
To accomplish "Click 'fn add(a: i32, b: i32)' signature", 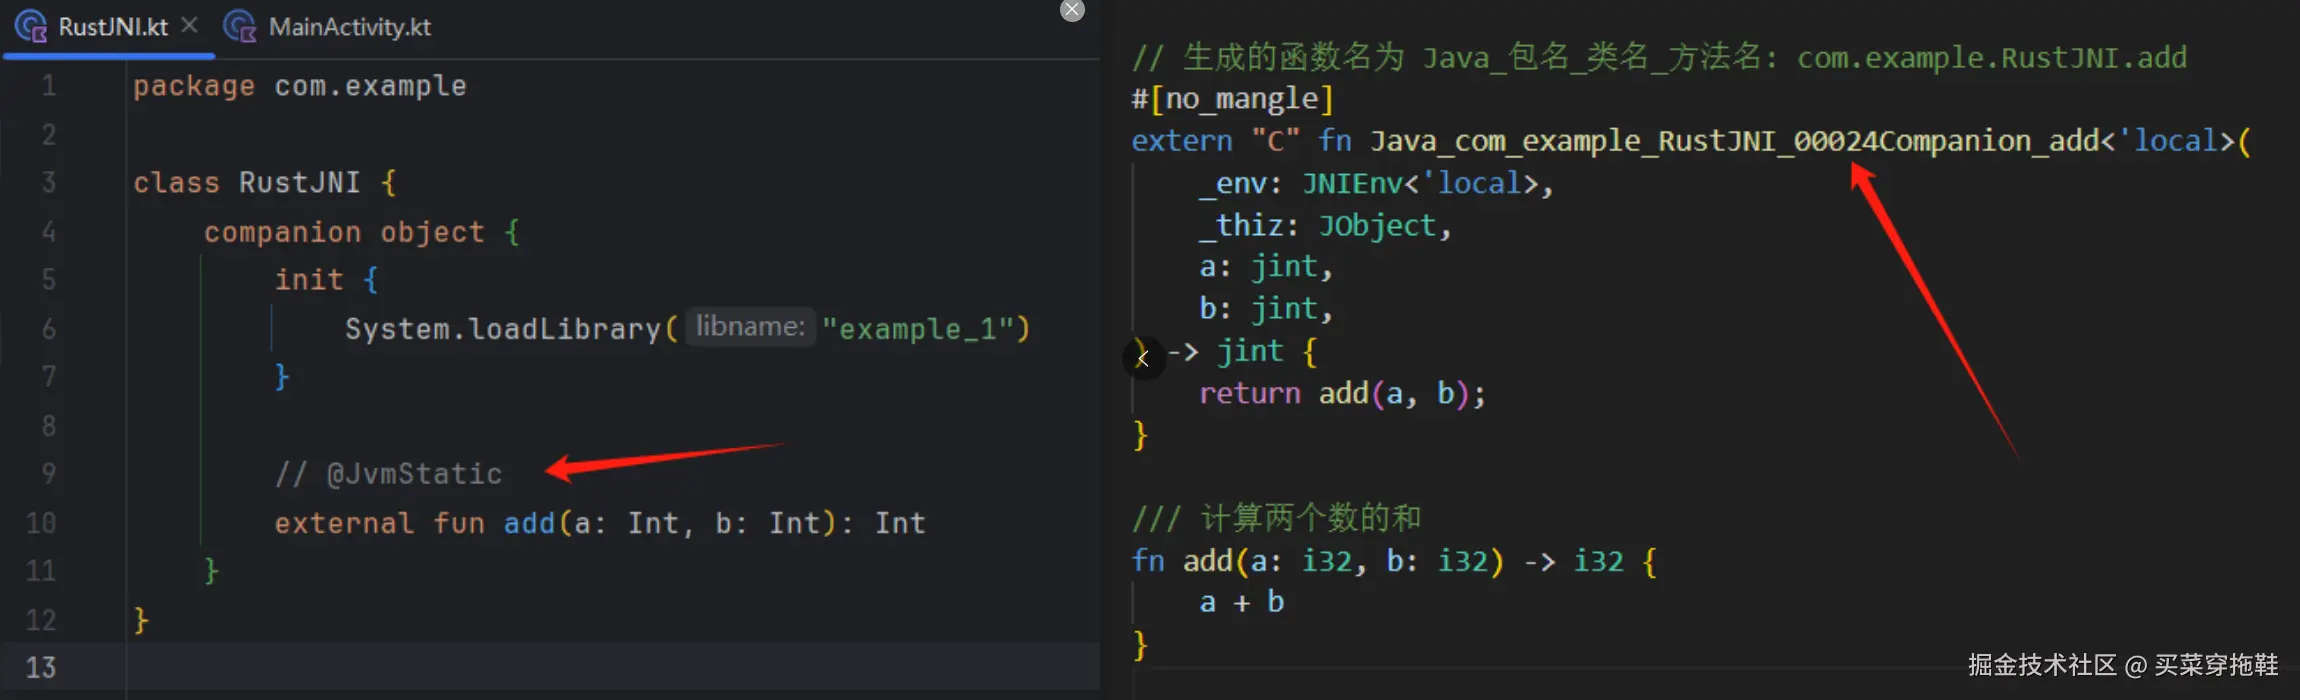I will [x=1317, y=561].
